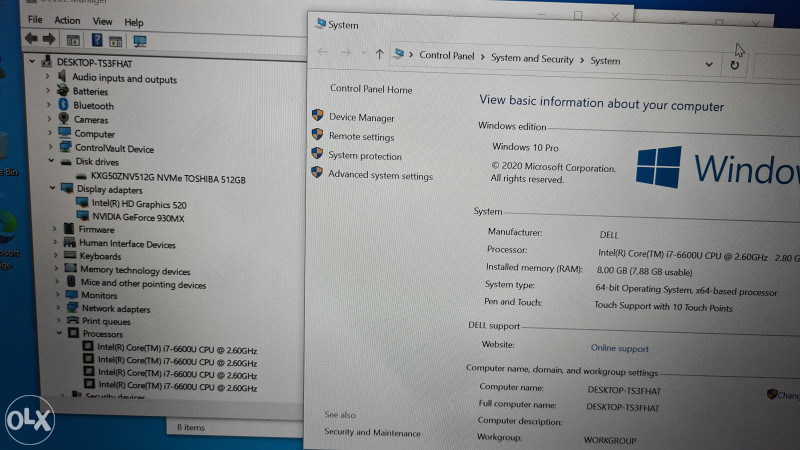This screenshot has width=800, height=450.
Task: Open System protection link
Action: point(365,156)
